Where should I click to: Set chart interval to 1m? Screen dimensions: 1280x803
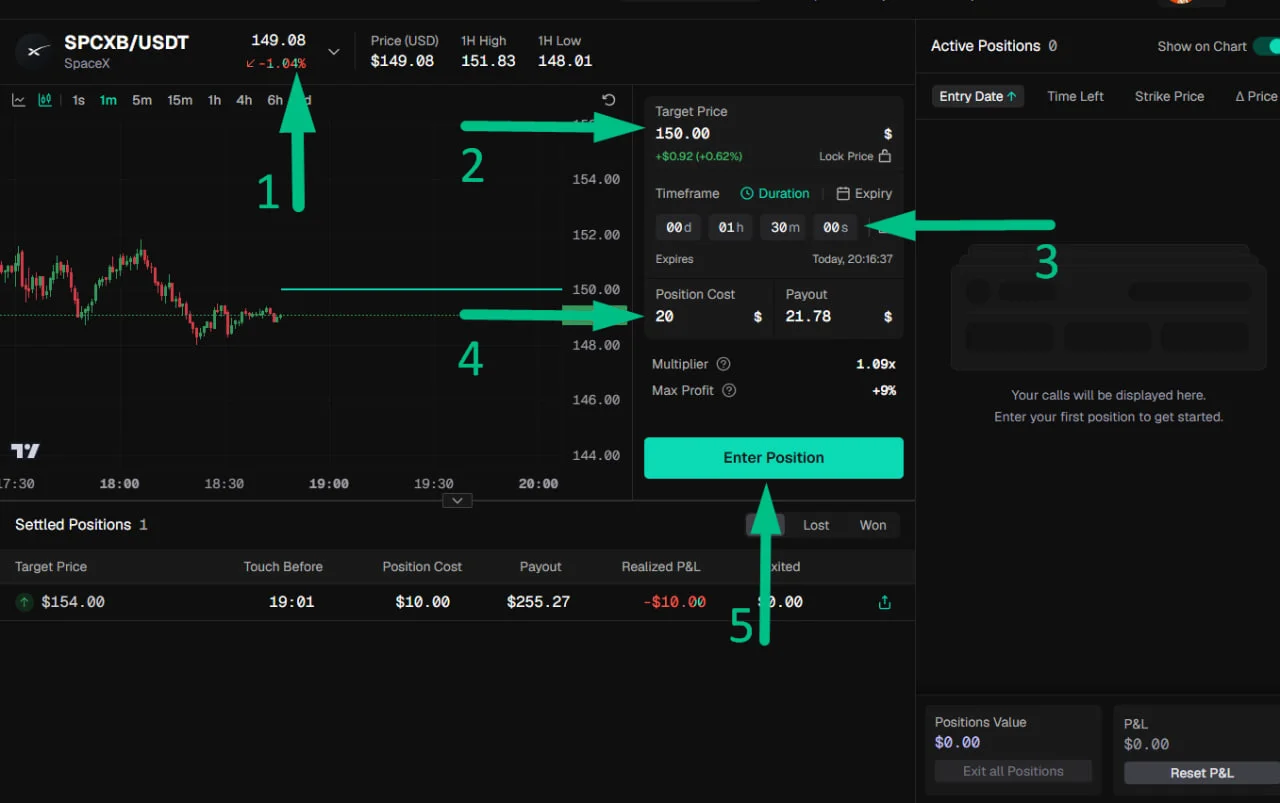coord(108,100)
